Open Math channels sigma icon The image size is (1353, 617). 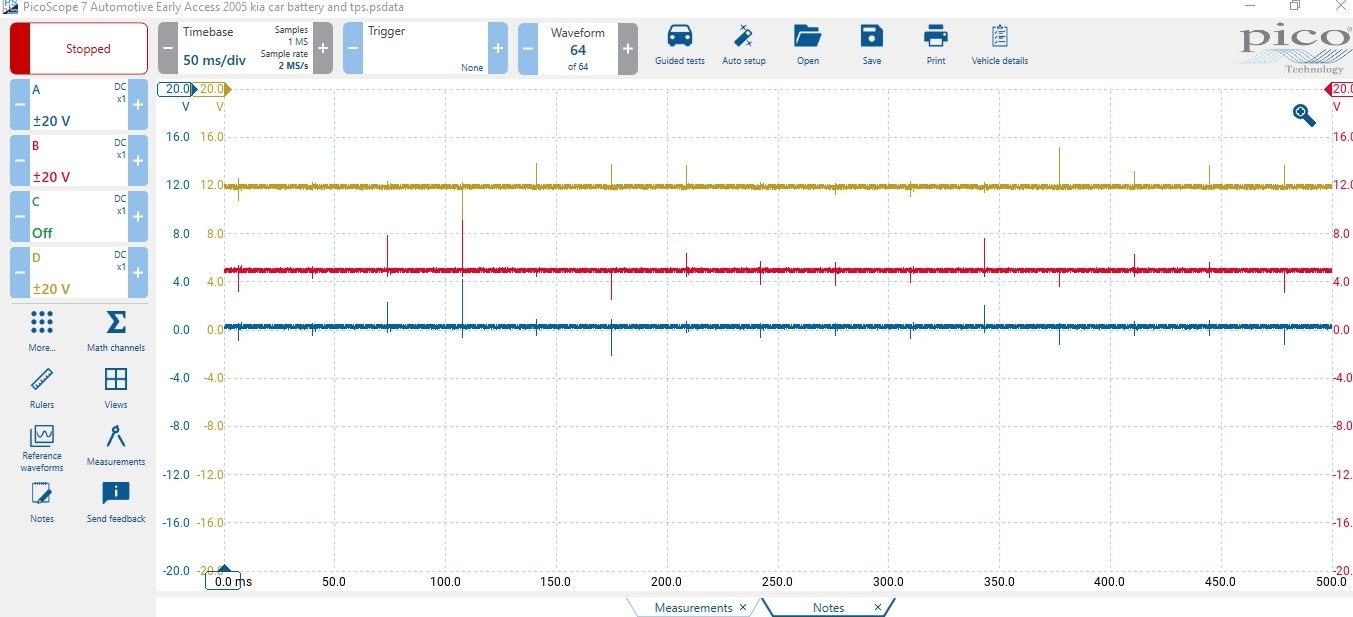[116, 323]
